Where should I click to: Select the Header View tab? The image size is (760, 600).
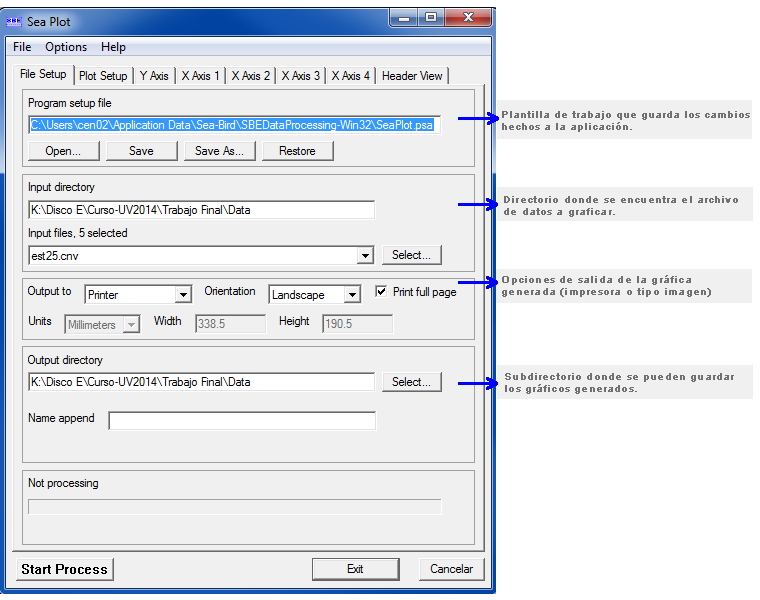tap(412, 76)
